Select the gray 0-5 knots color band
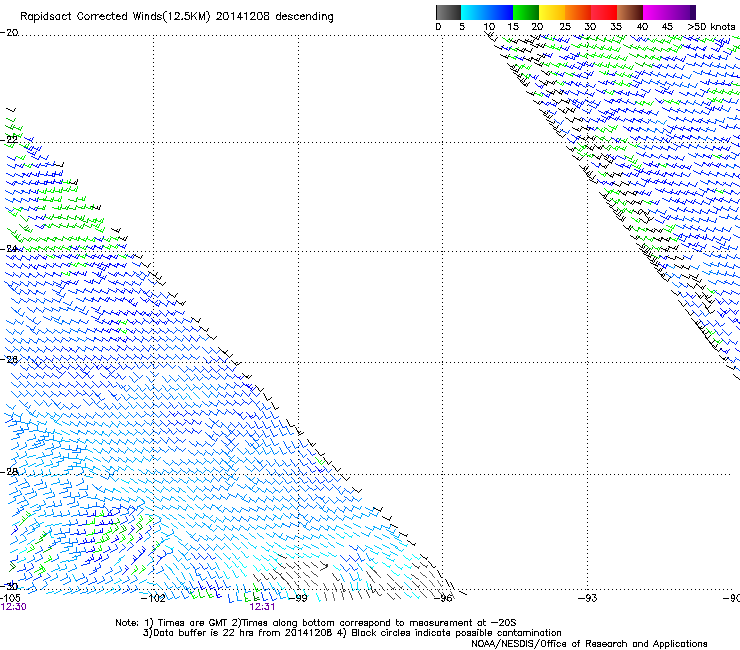 (x=448, y=12)
